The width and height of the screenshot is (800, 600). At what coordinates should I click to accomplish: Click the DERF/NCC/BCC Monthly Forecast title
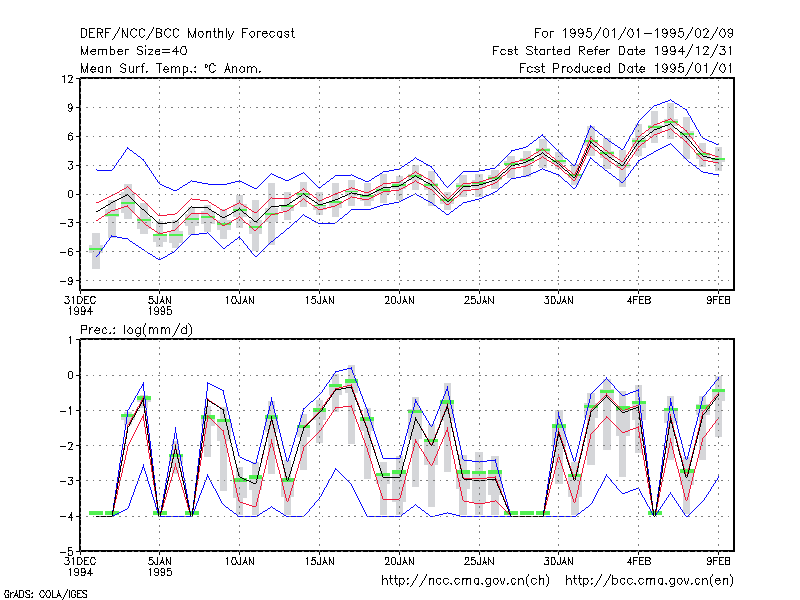187,34
